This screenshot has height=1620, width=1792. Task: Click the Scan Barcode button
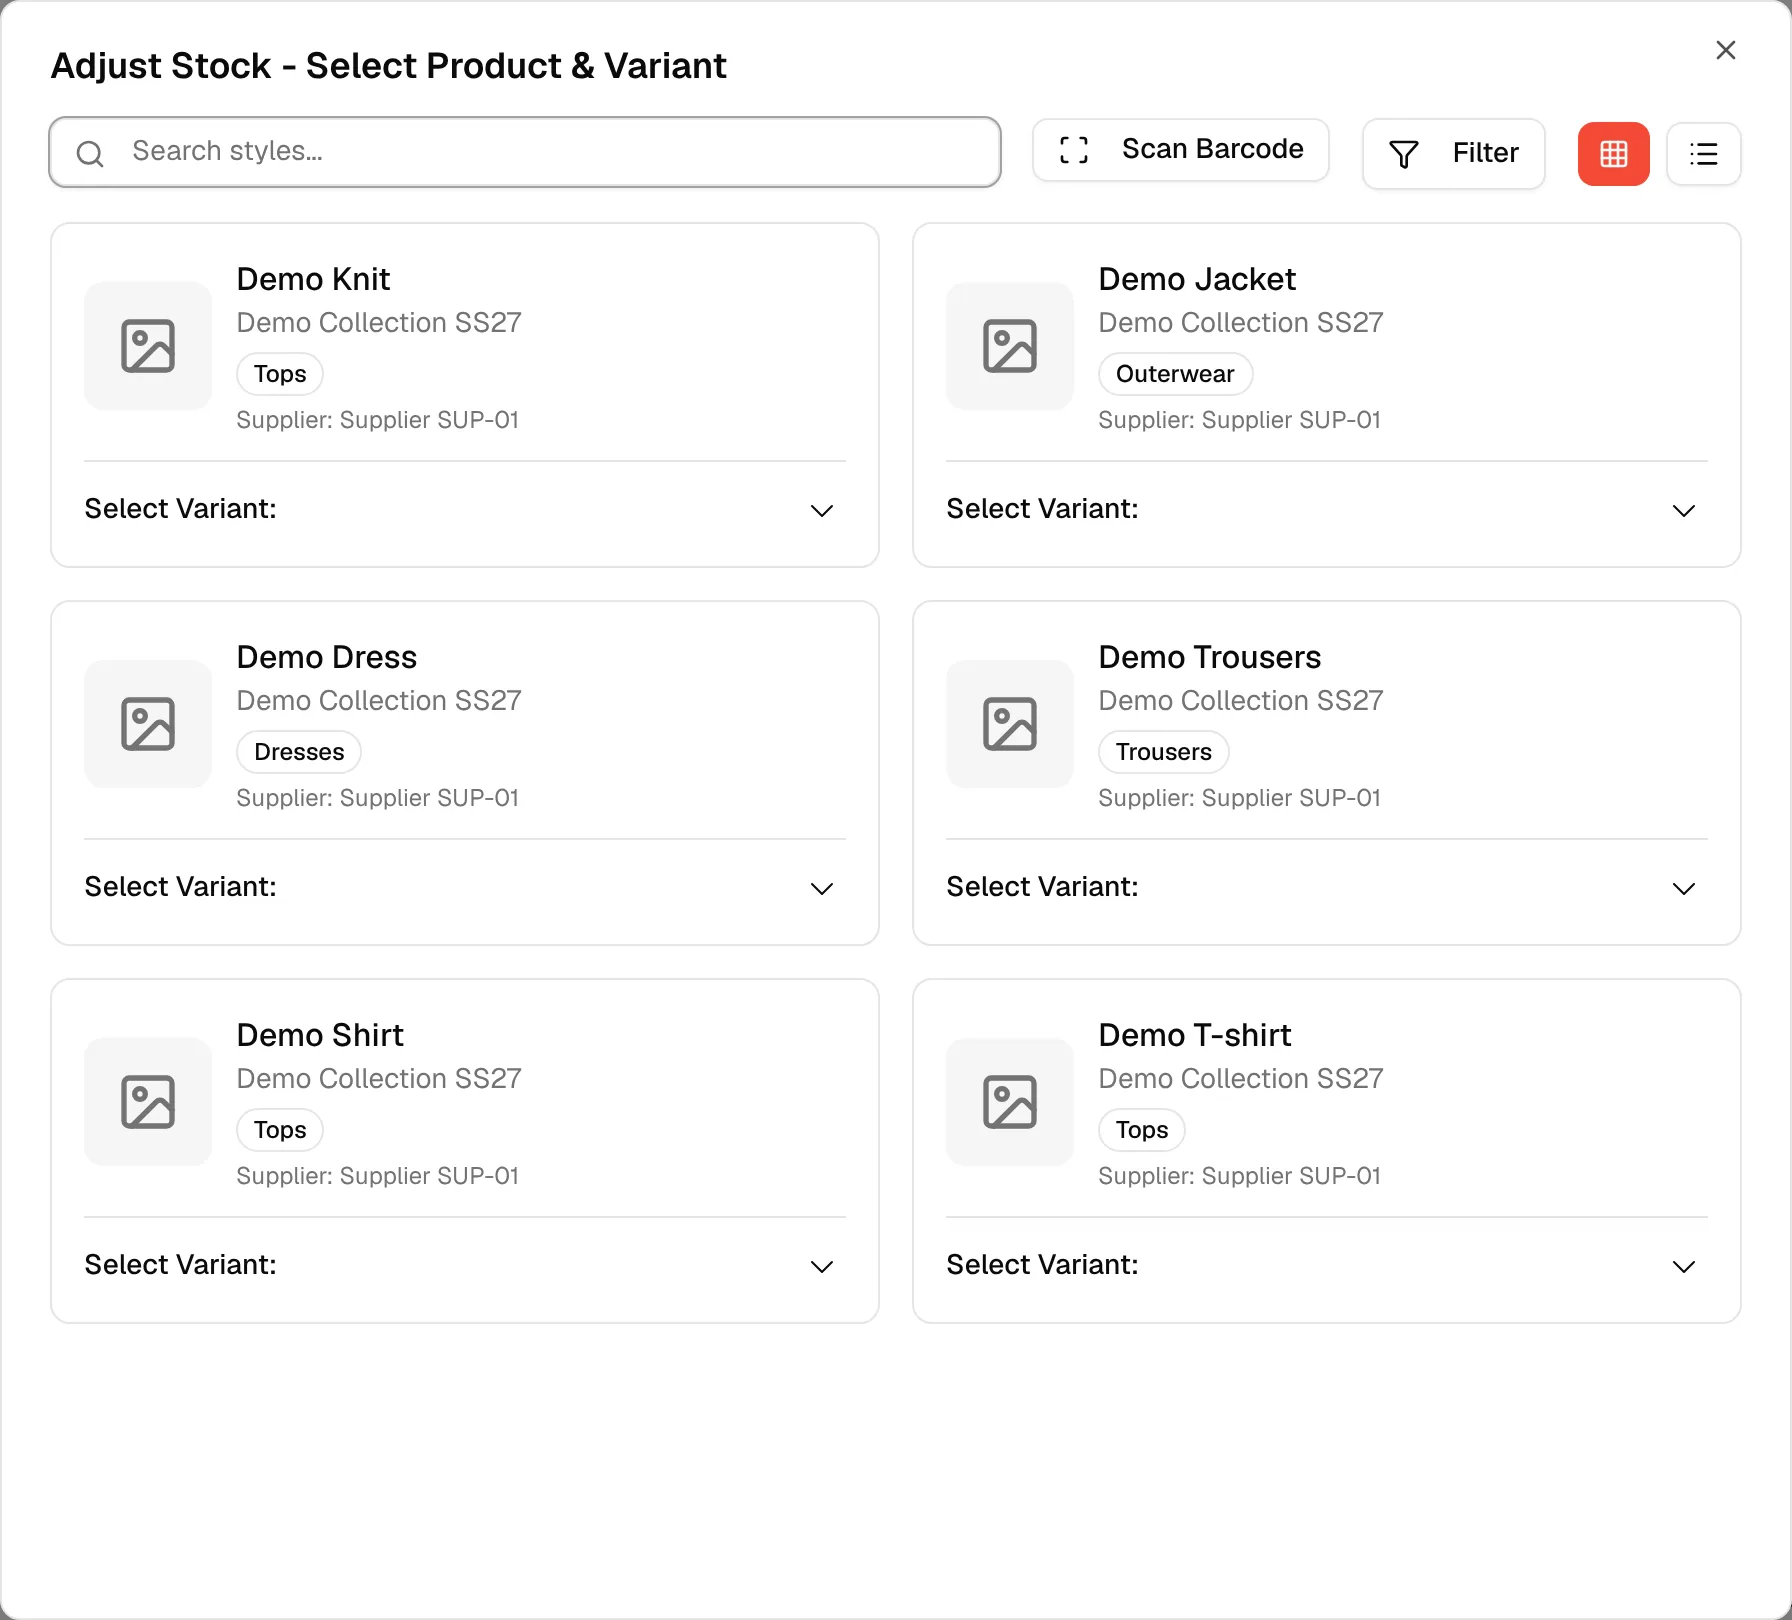pos(1180,150)
